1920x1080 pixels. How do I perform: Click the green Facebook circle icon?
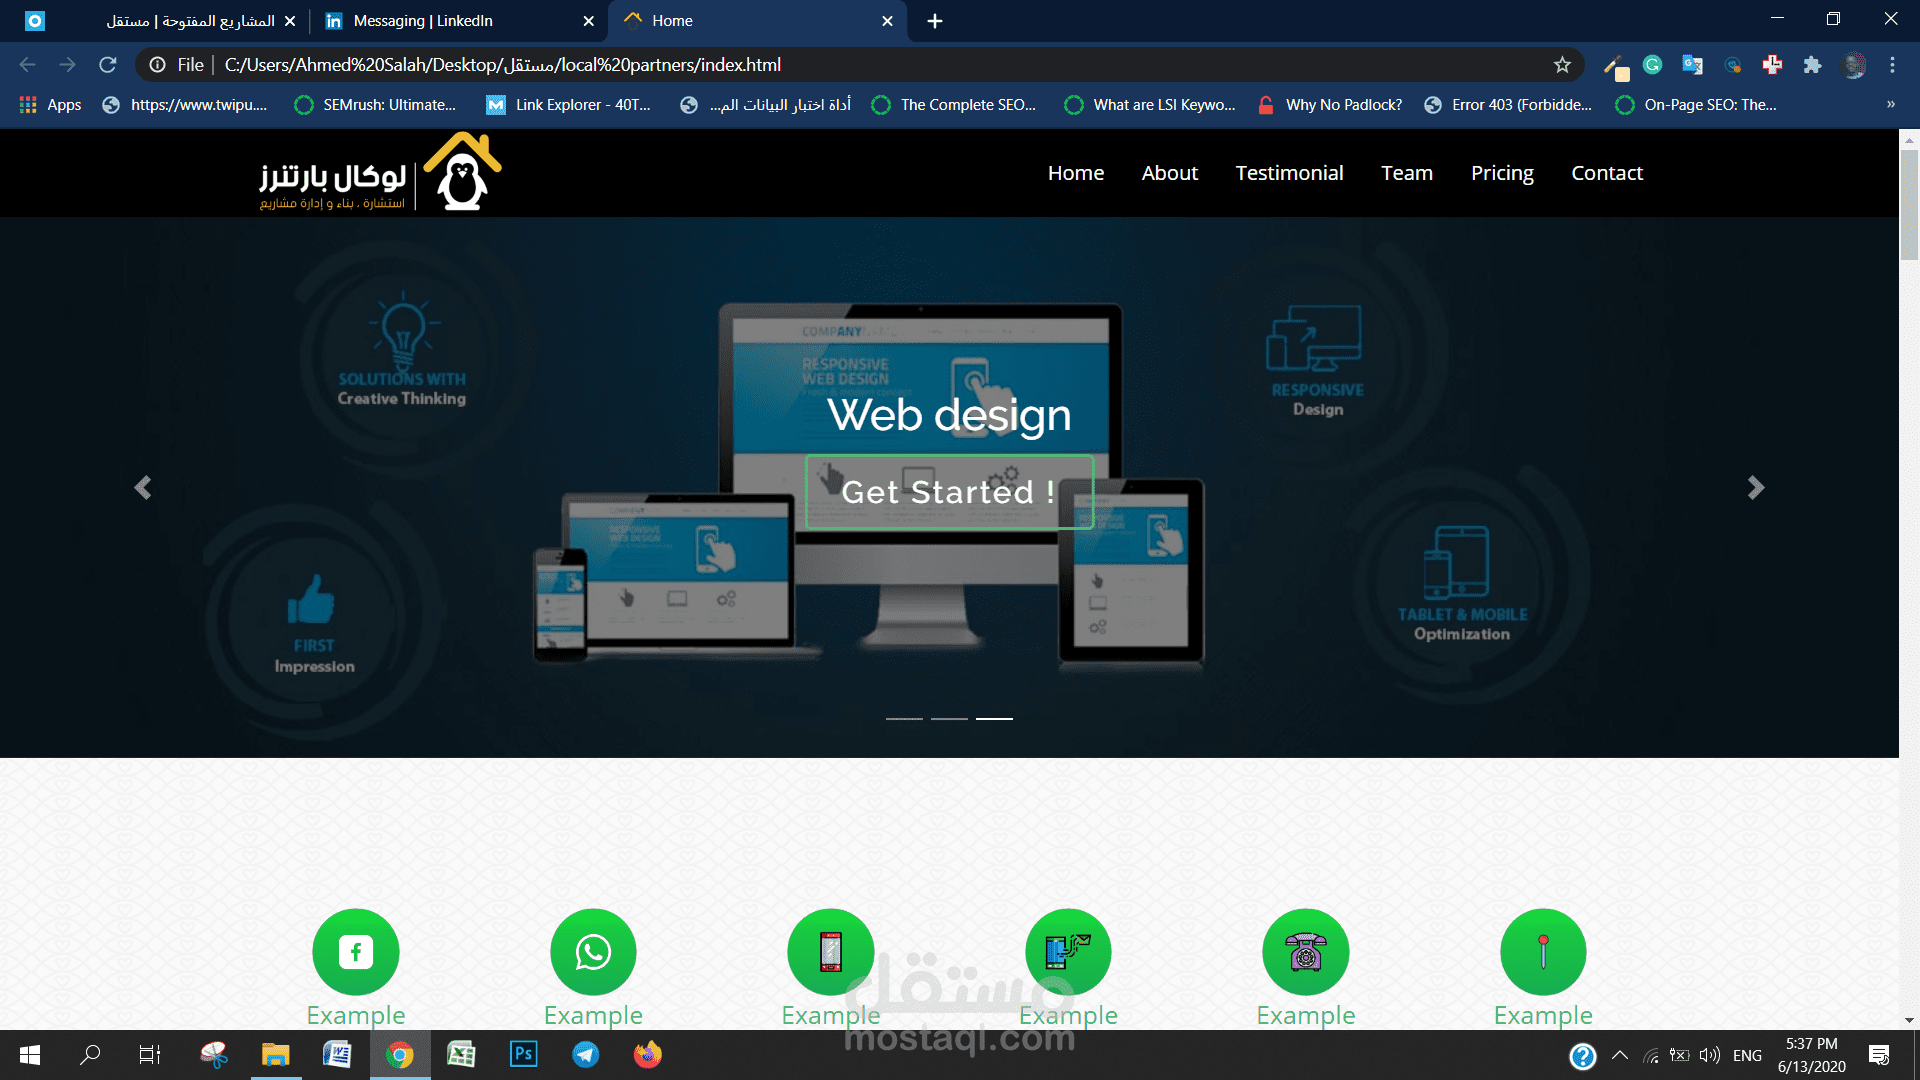click(x=355, y=951)
